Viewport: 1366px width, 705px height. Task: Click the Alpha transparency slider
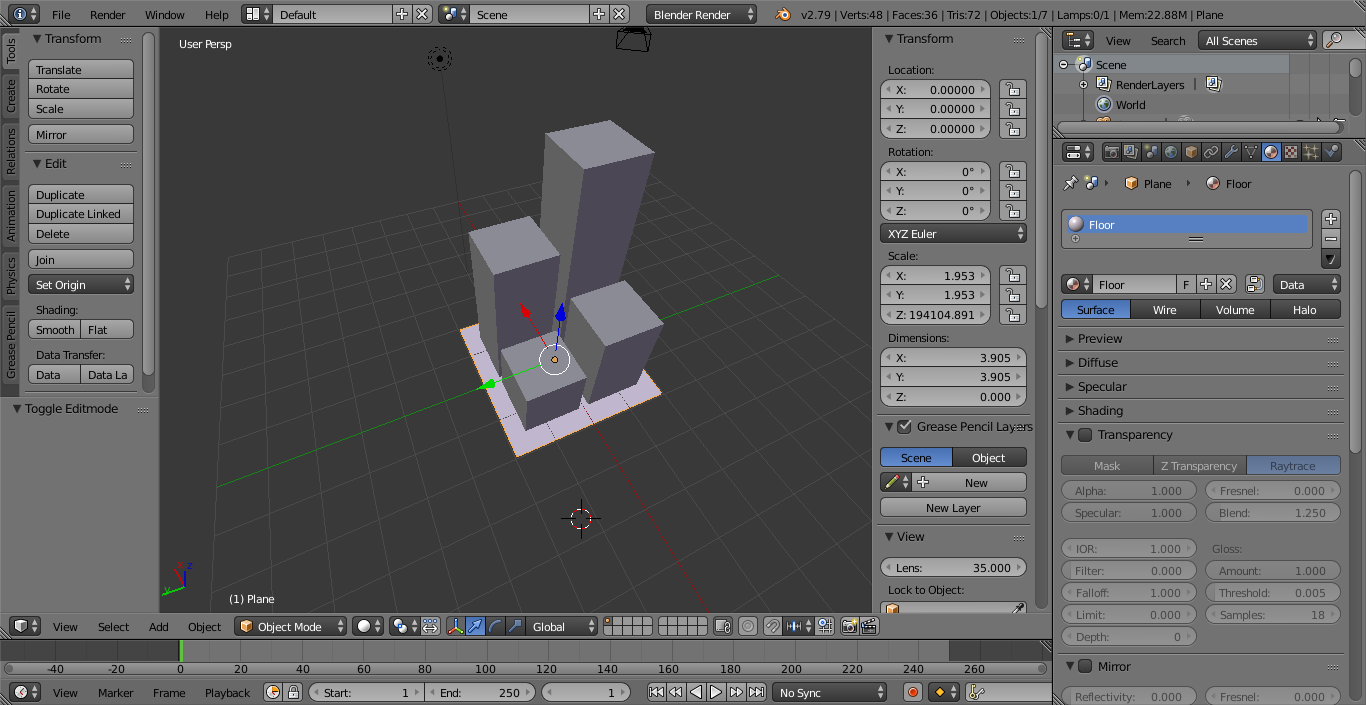point(1128,491)
